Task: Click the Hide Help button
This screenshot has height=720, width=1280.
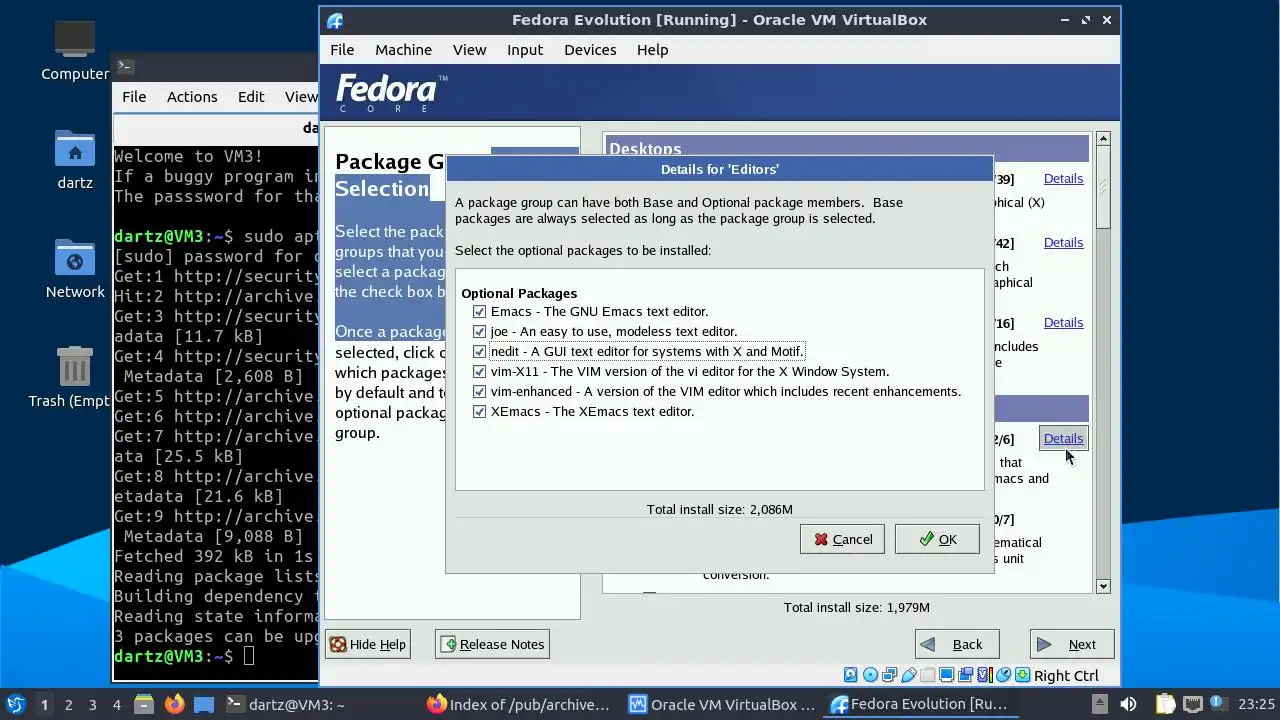Action: click(x=368, y=644)
